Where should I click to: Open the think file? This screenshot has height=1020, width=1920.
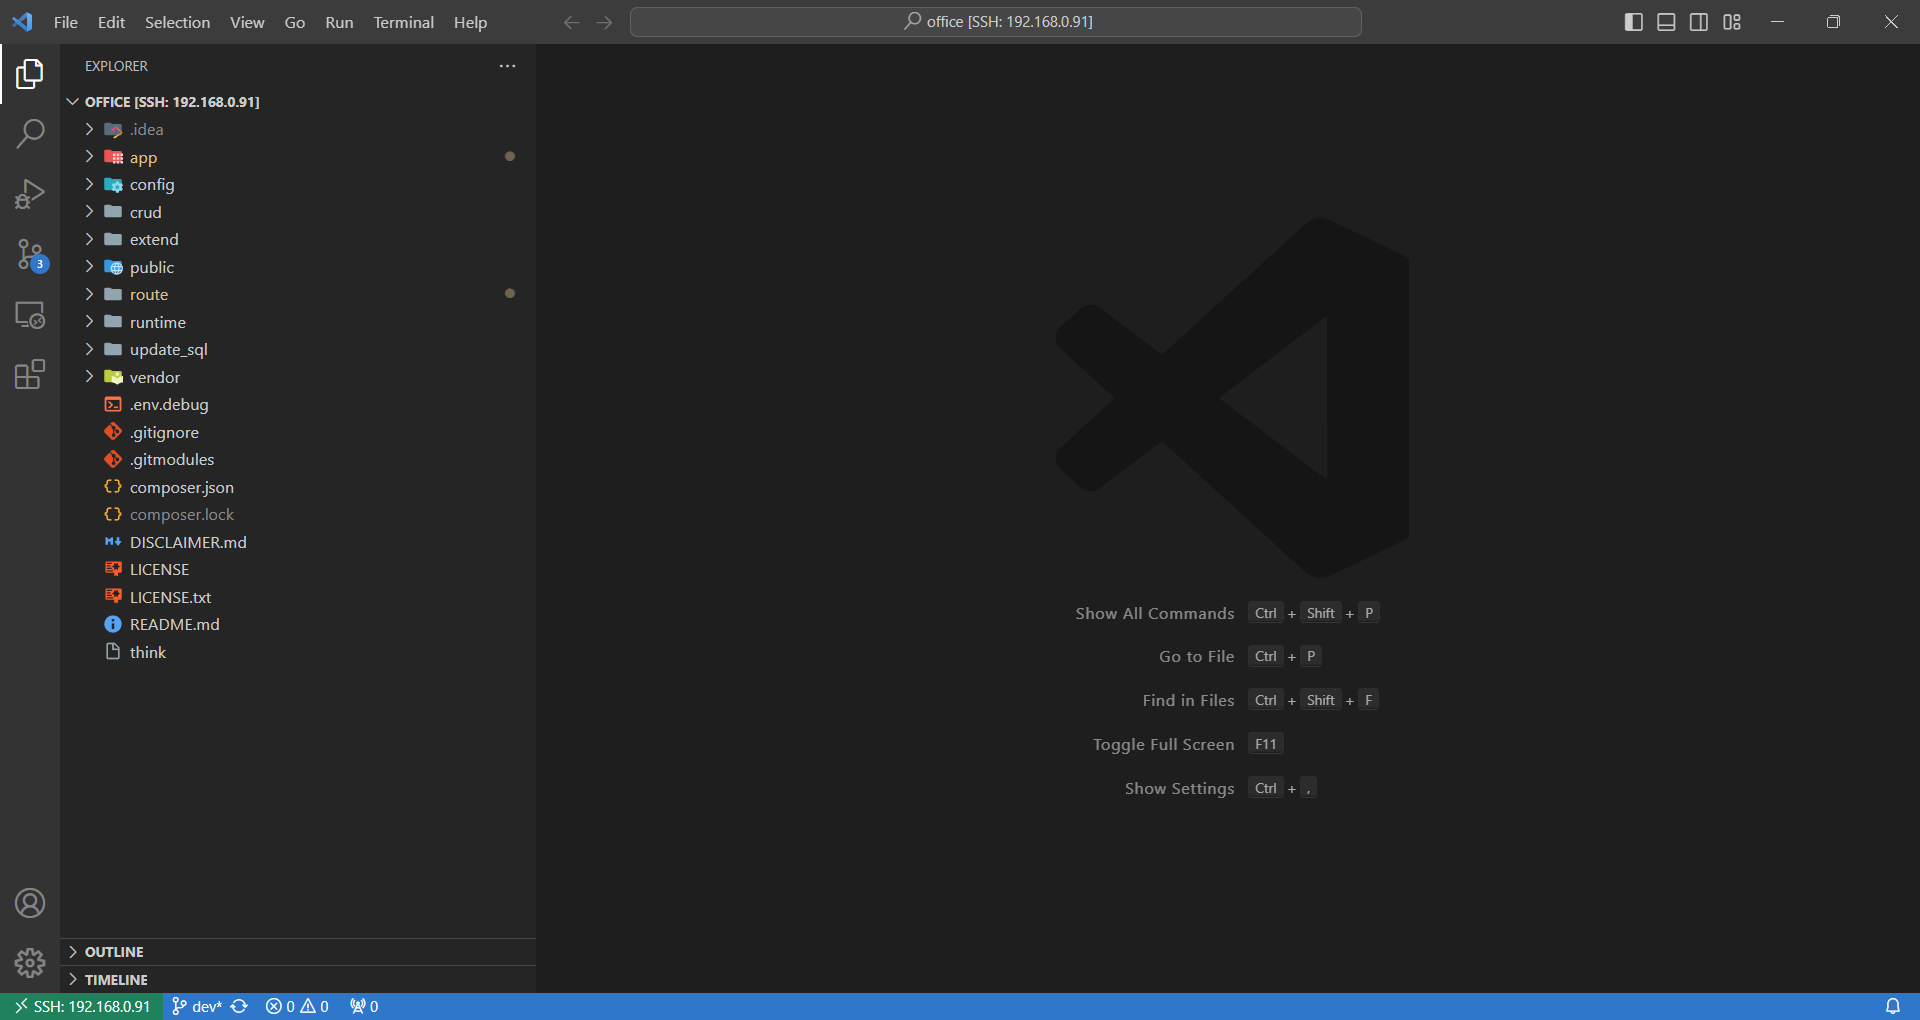(x=298, y=652)
